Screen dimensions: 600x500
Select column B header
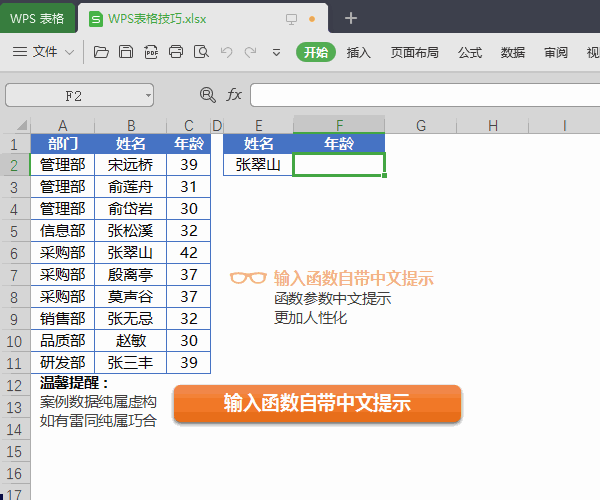tap(131, 125)
